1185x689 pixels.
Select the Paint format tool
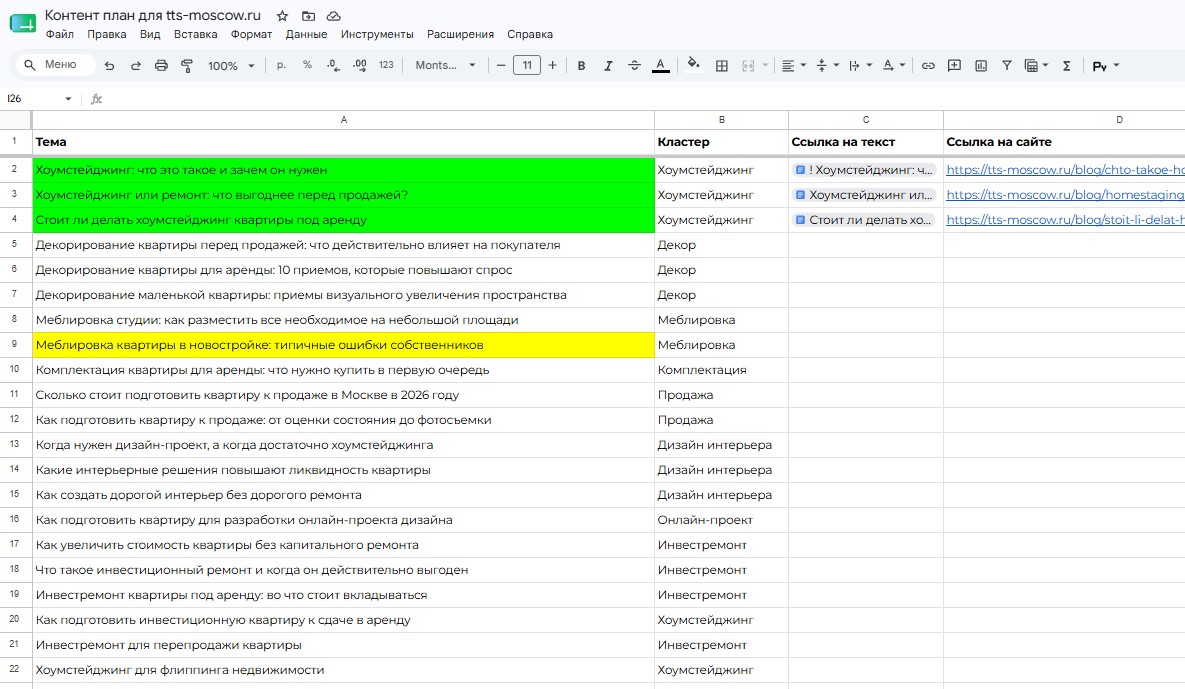[187, 66]
